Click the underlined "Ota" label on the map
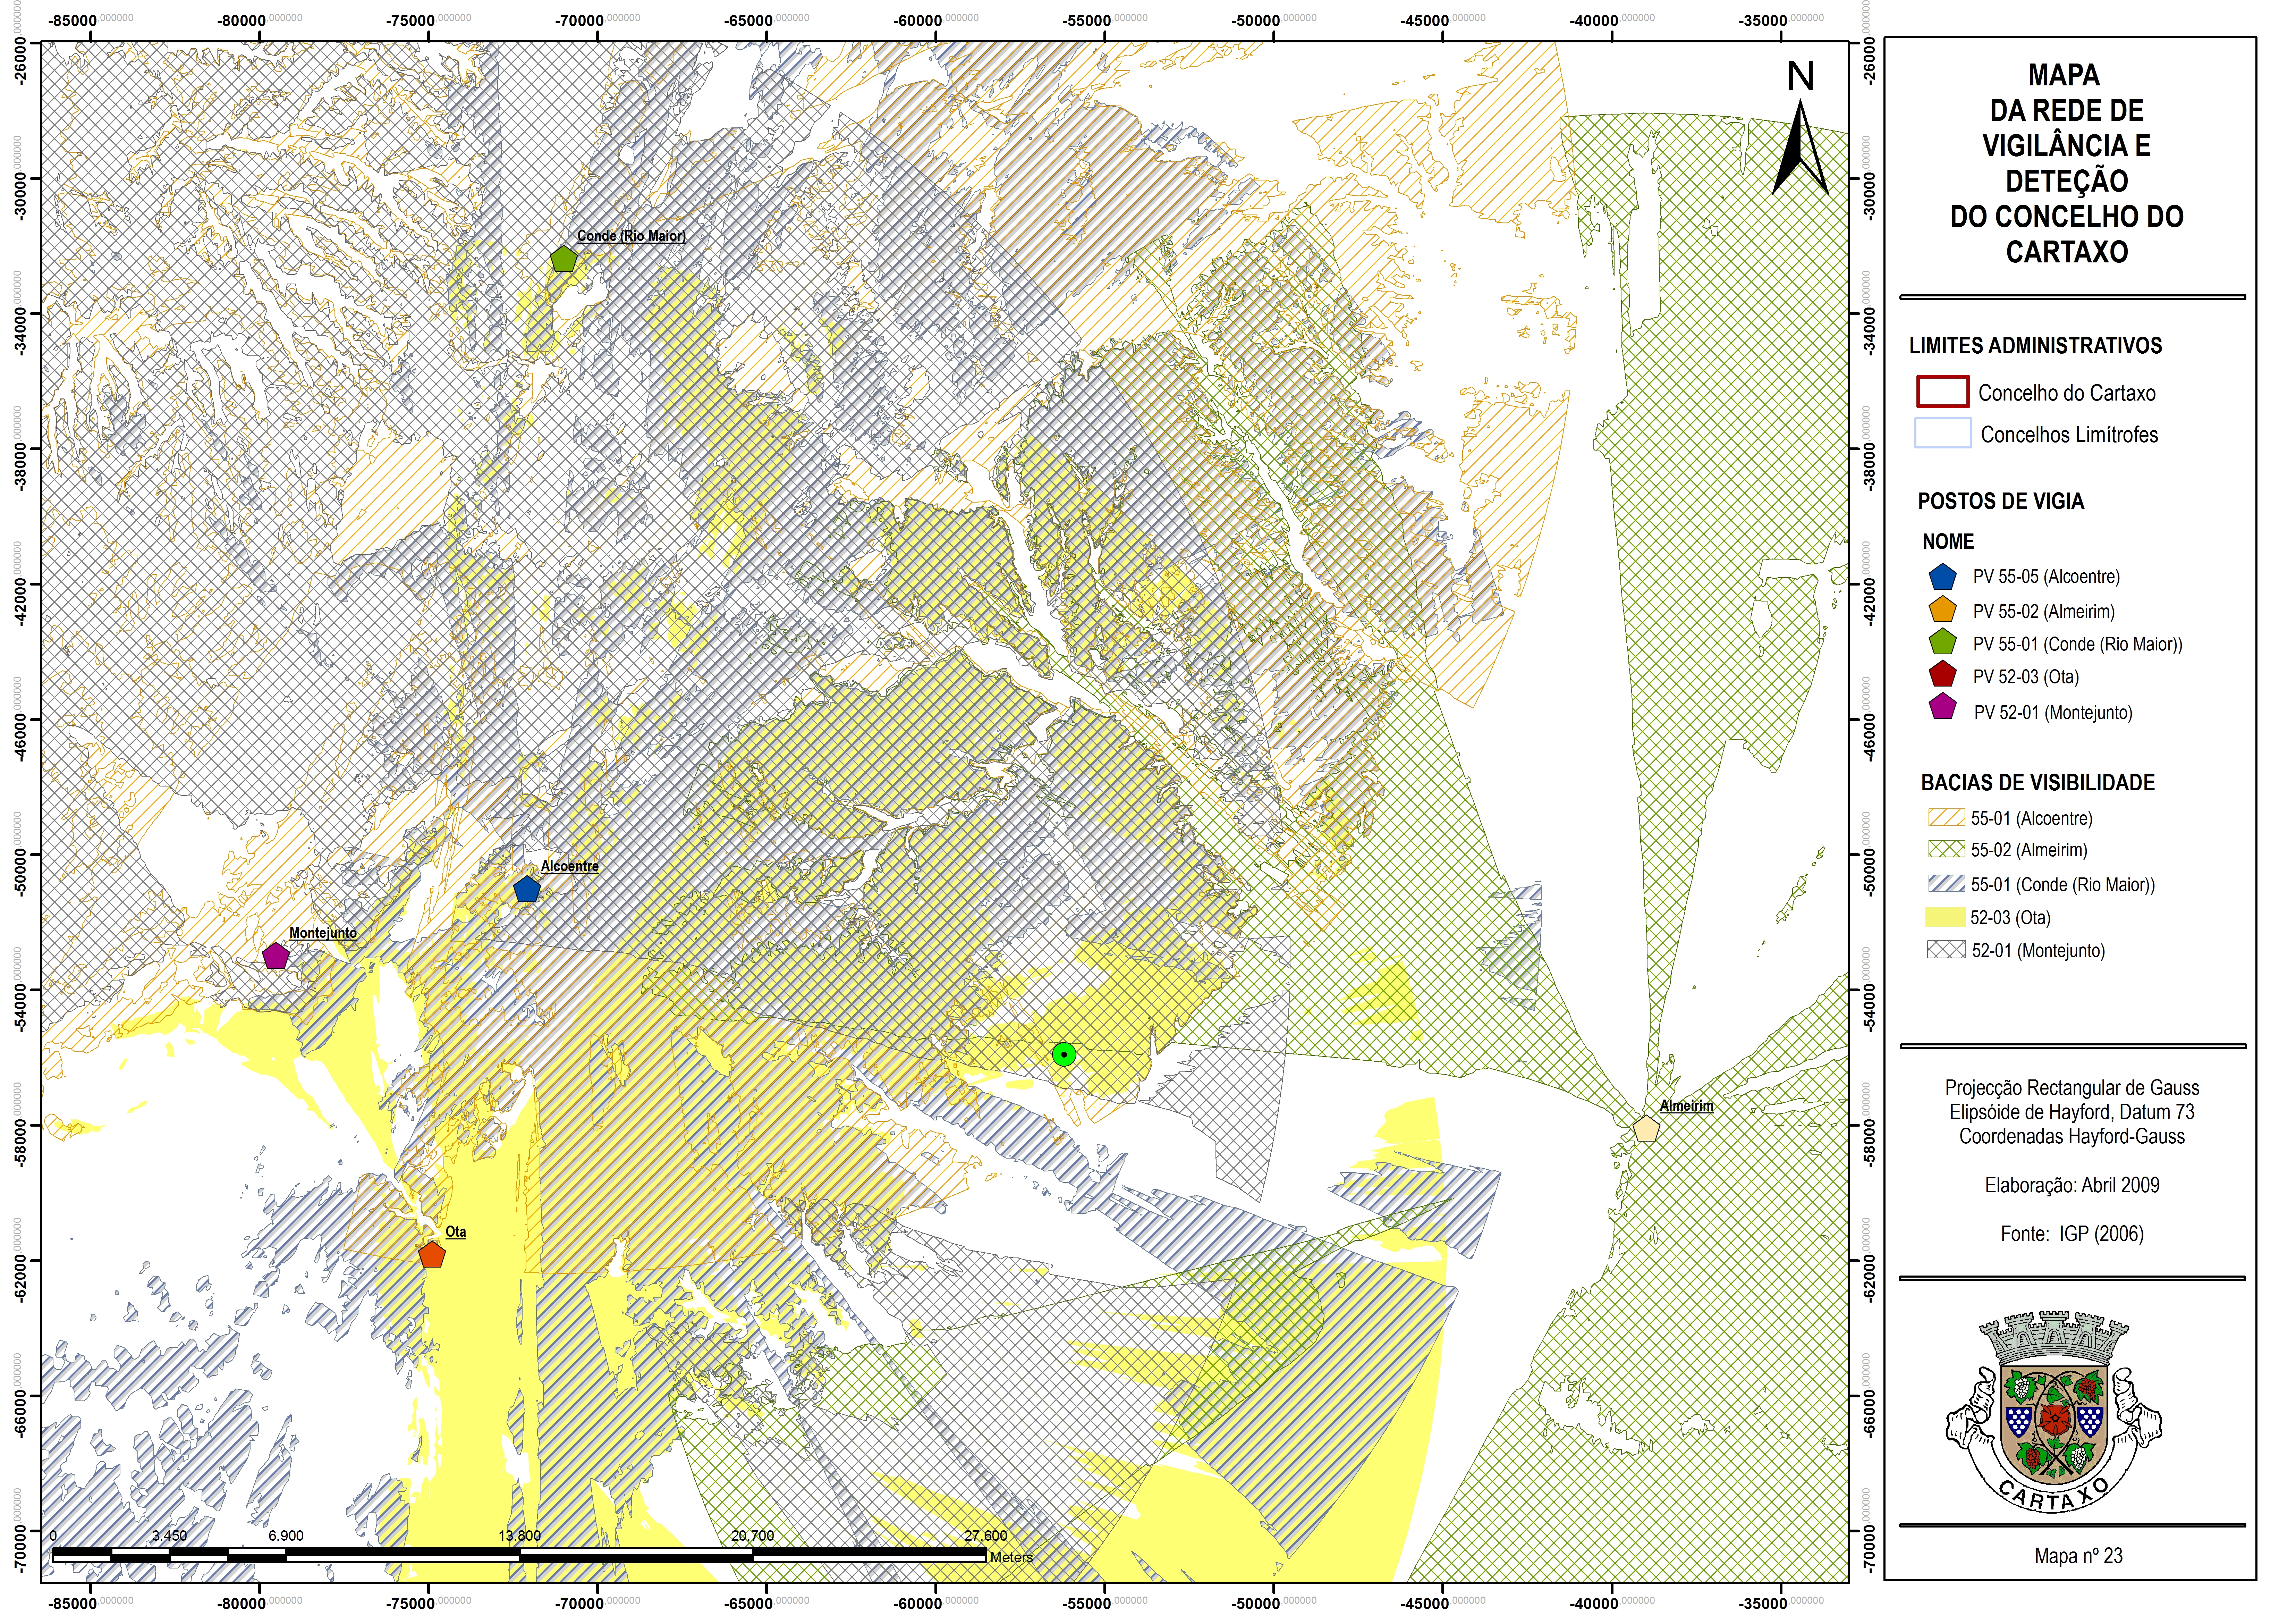Image resolution: width=2296 pixels, height=1624 pixels. click(456, 1232)
